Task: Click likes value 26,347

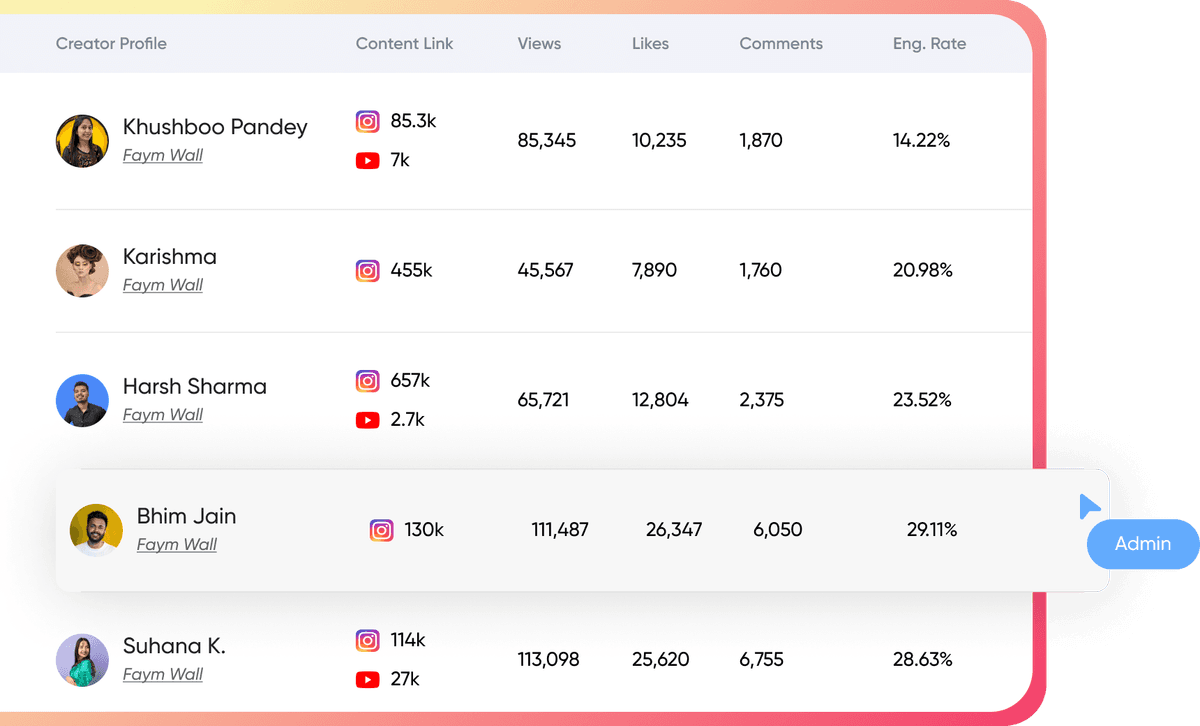Action: (674, 530)
